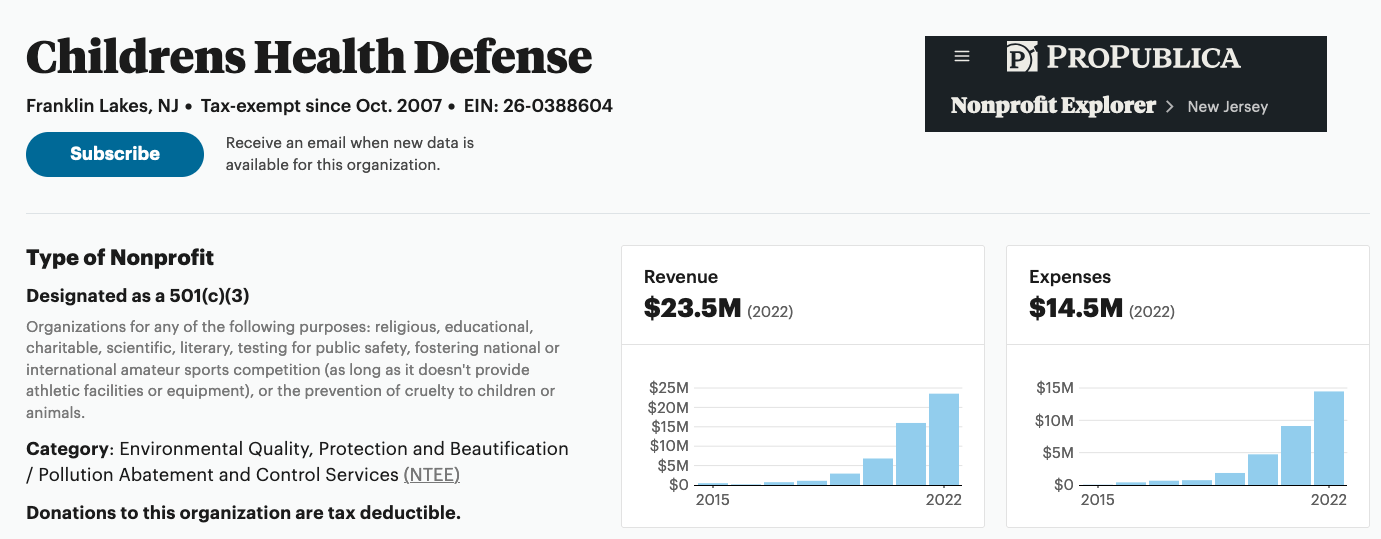Image resolution: width=1381 pixels, height=539 pixels.
Task: Click the Type of Nonprofit heading
Action: (x=120, y=258)
